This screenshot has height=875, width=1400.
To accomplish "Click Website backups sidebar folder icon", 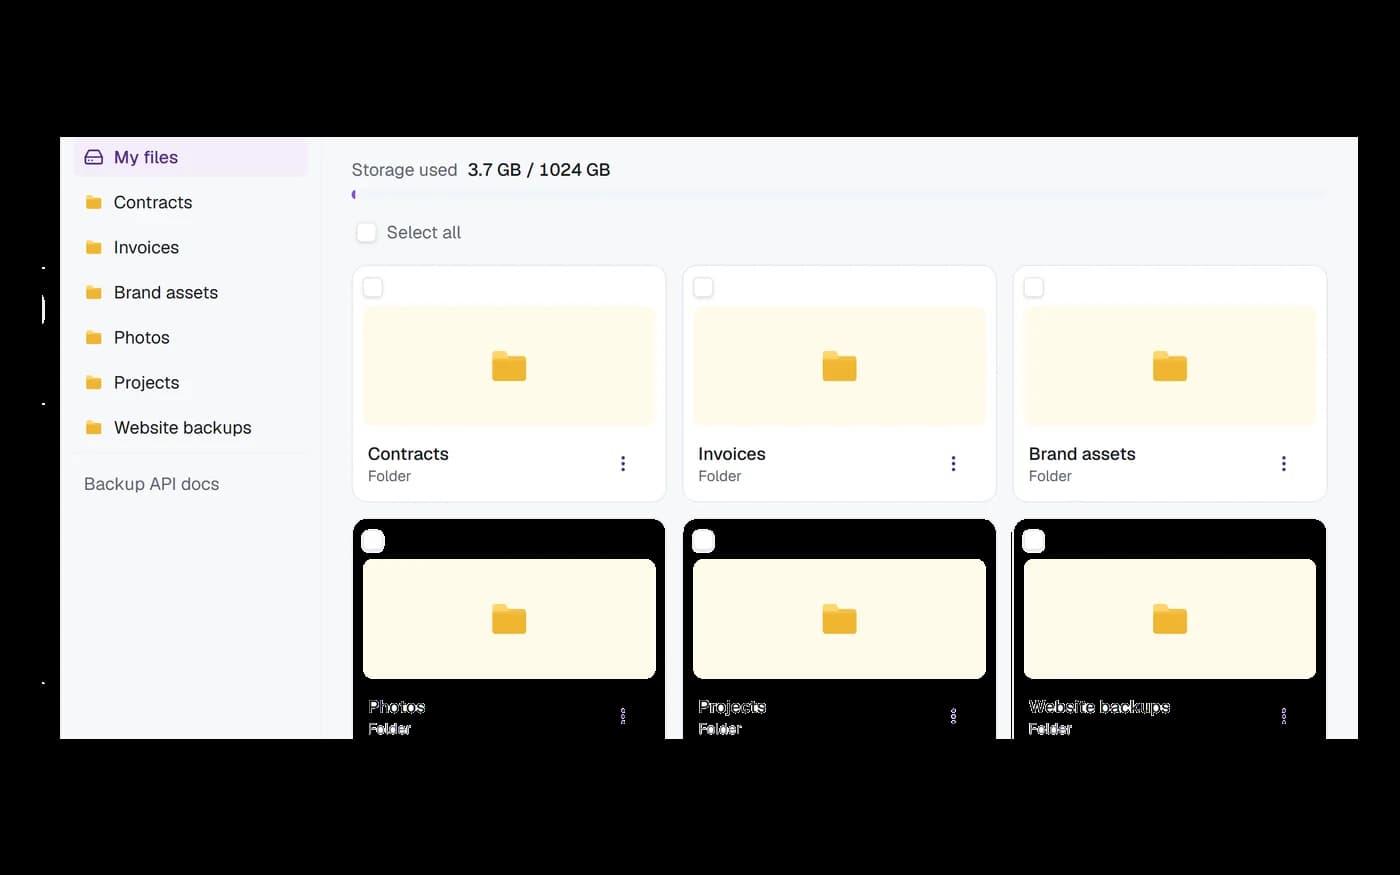I will click(x=94, y=427).
